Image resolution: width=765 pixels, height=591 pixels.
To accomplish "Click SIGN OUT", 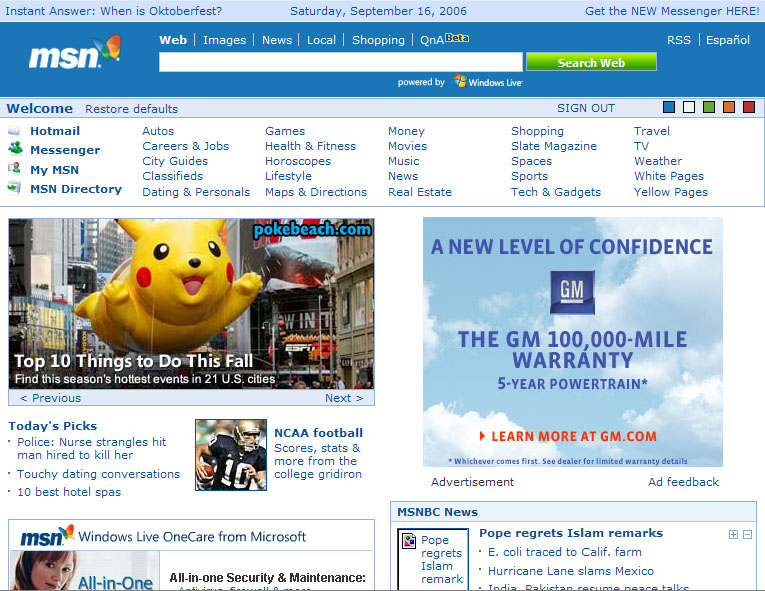I will click(585, 108).
